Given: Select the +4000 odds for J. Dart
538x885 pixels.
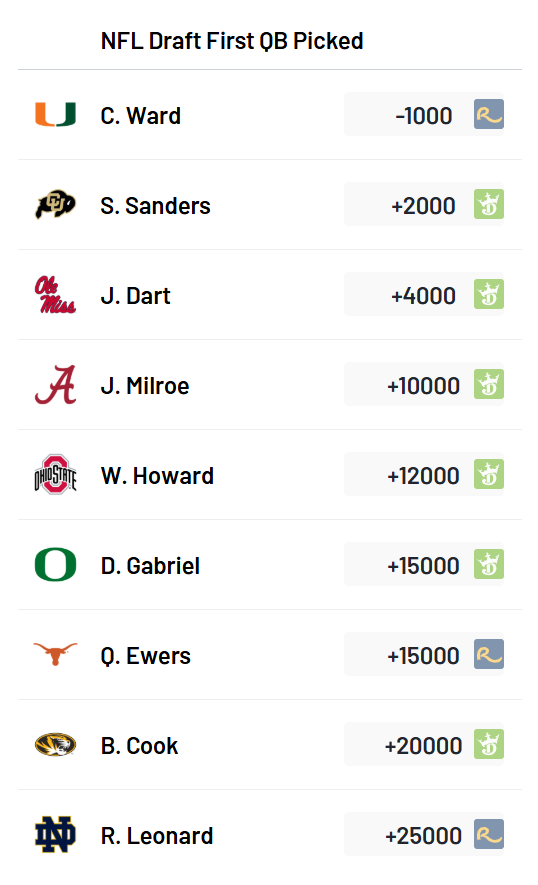Looking at the screenshot, I should point(424,295).
